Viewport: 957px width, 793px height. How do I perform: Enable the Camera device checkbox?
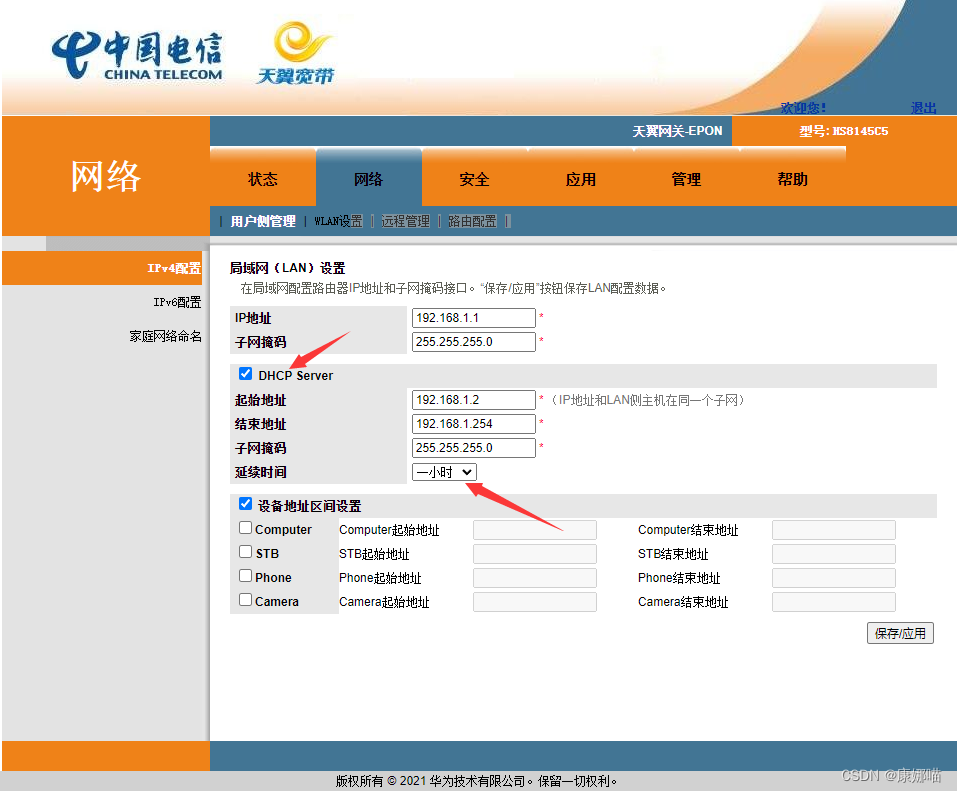click(x=245, y=599)
